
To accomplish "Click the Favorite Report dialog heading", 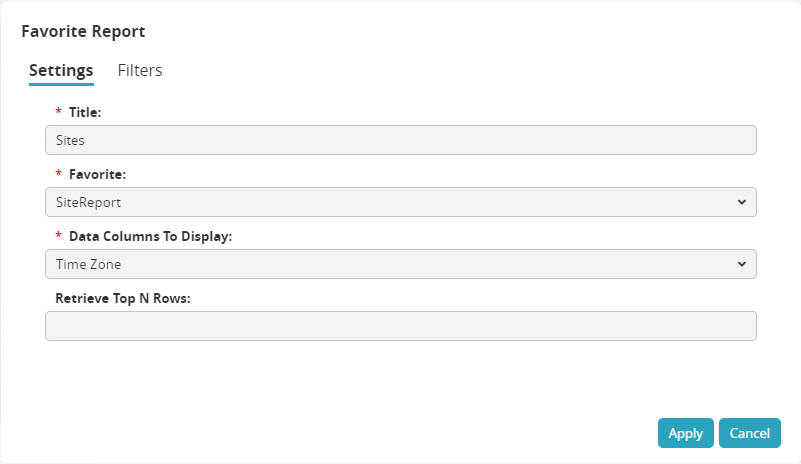I will pyautogui.click(x=83, y=32).
